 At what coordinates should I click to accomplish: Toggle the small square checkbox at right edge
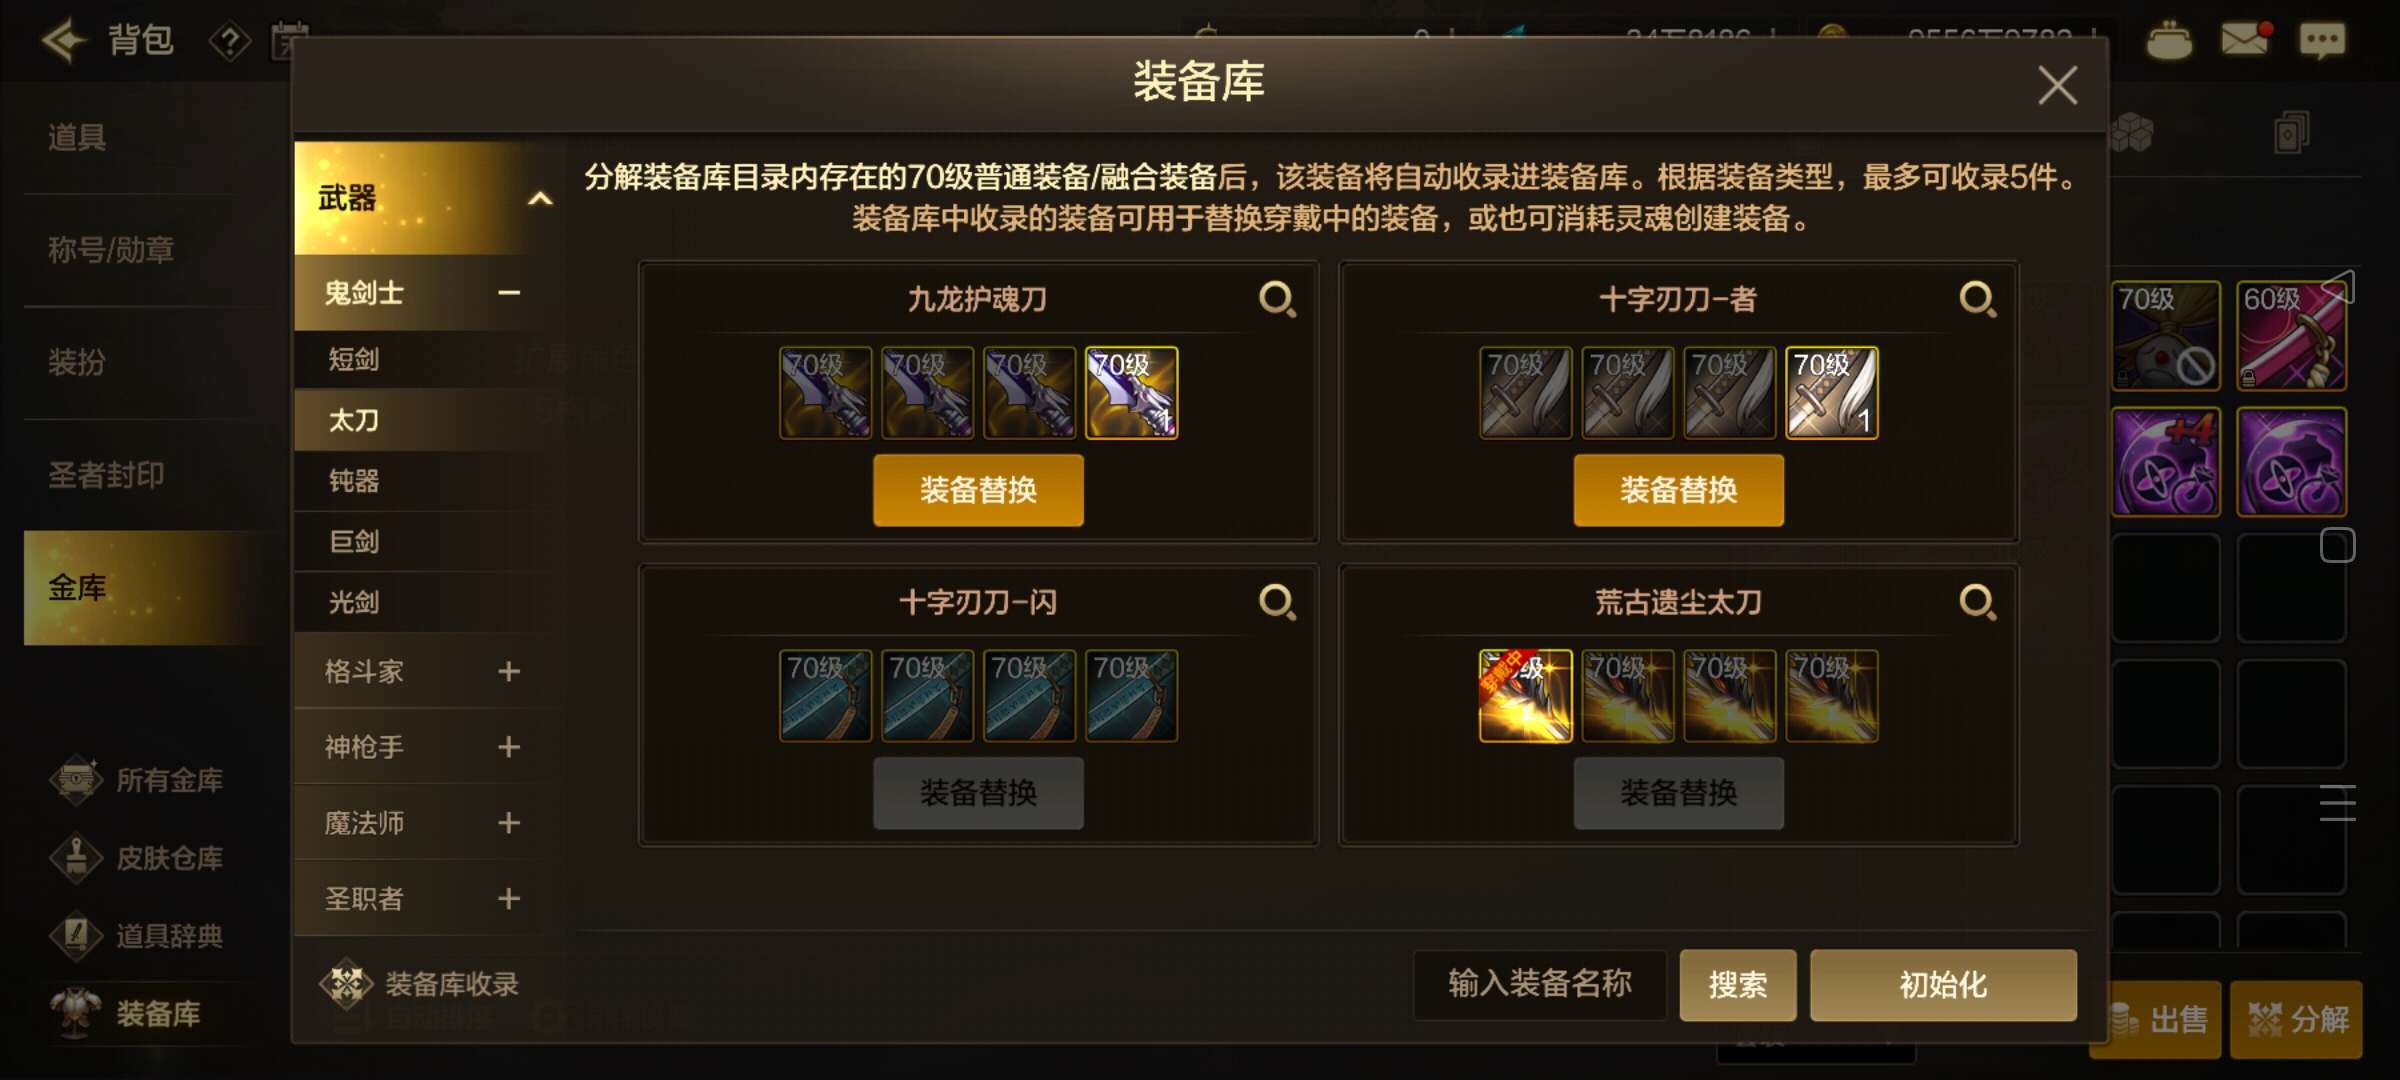tap(2337, 546)
